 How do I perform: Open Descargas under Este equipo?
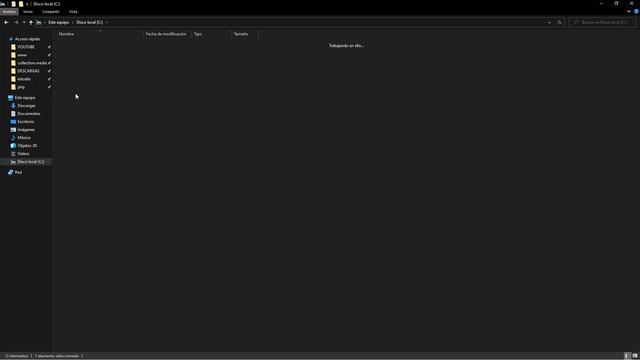pos(27,106)
